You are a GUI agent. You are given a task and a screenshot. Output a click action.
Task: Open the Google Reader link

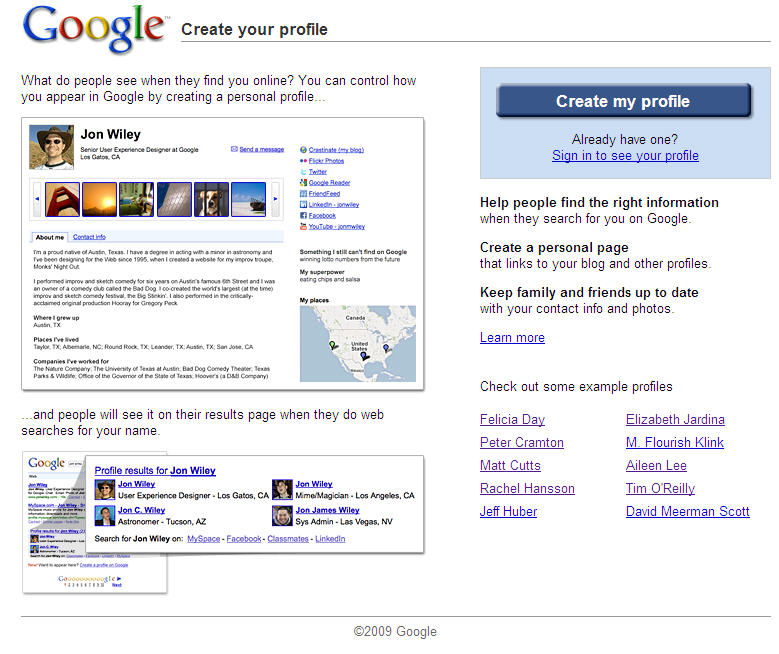pyautogui.click(x=329, y=182)
